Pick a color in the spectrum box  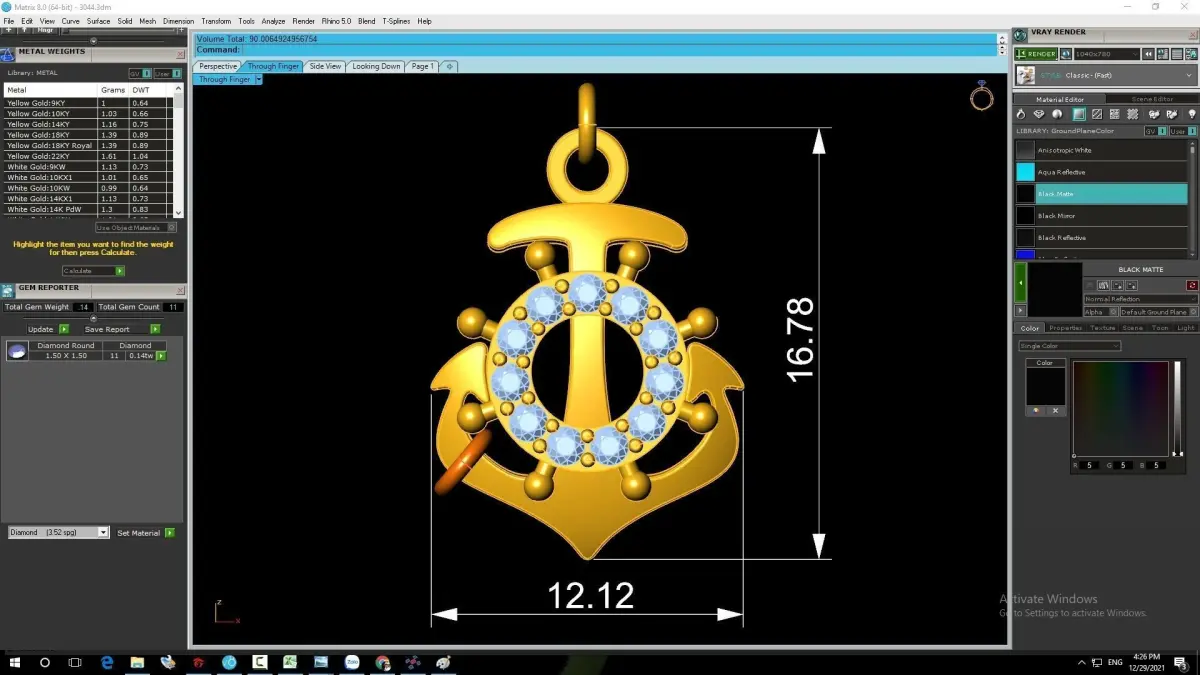[1120, 408]
